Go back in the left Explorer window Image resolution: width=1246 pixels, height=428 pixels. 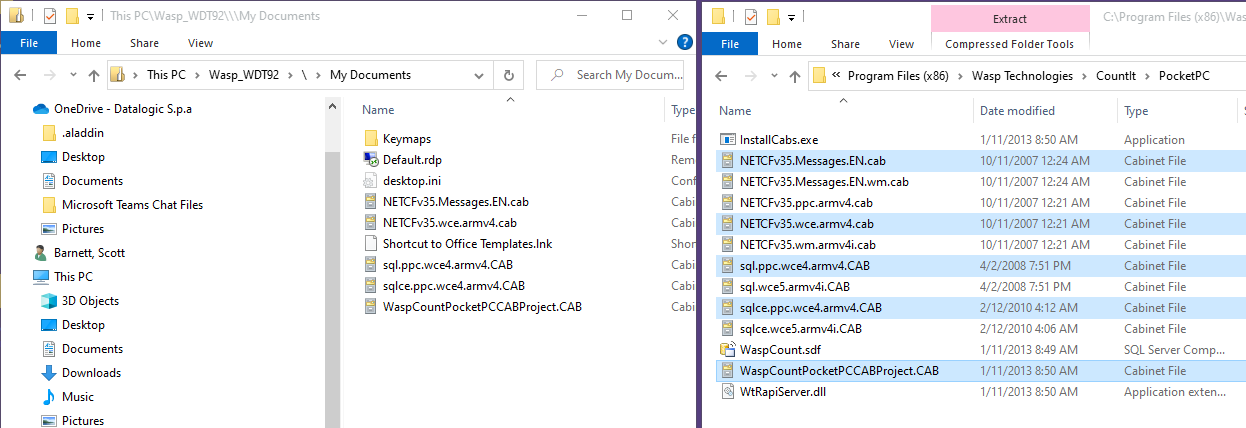20,75
